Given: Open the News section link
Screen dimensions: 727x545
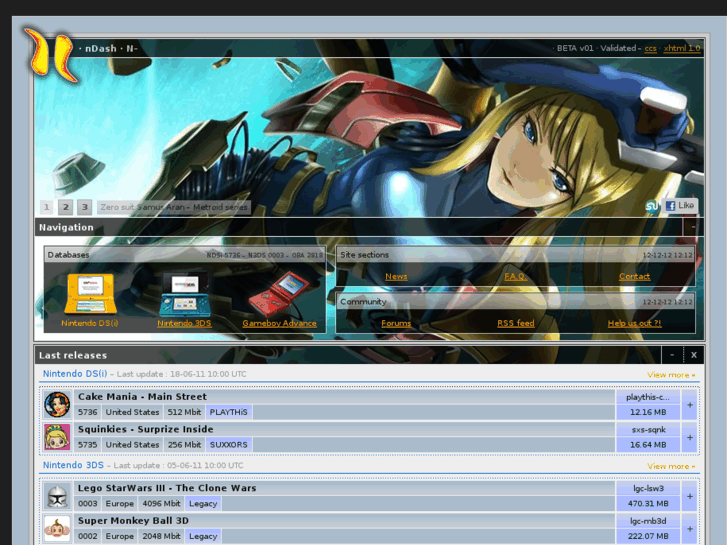Looking at the screenshot, I should (396, 276).
